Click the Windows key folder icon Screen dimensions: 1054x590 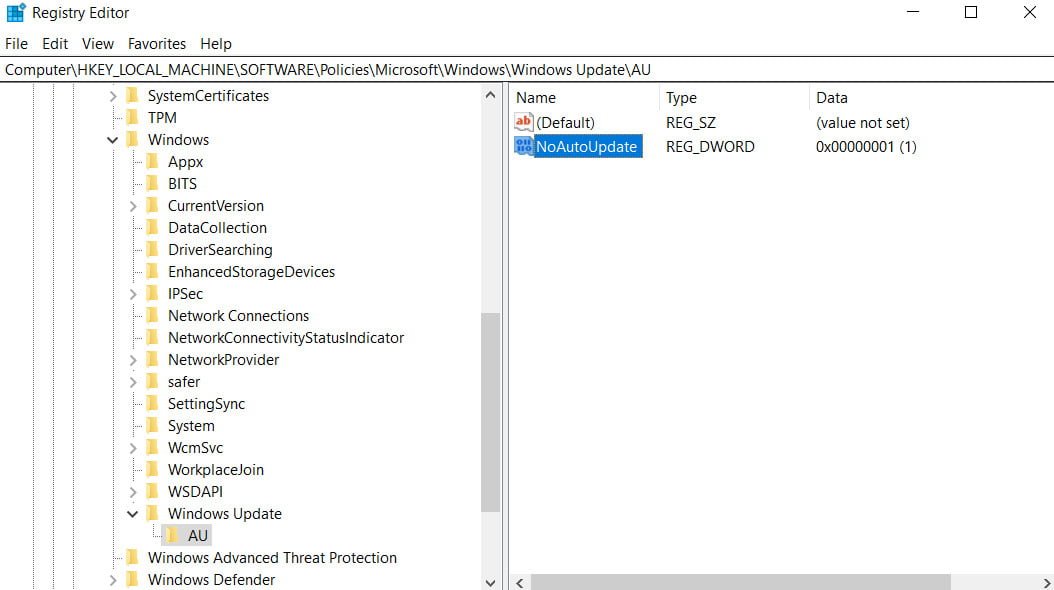(x=132, y=140)
